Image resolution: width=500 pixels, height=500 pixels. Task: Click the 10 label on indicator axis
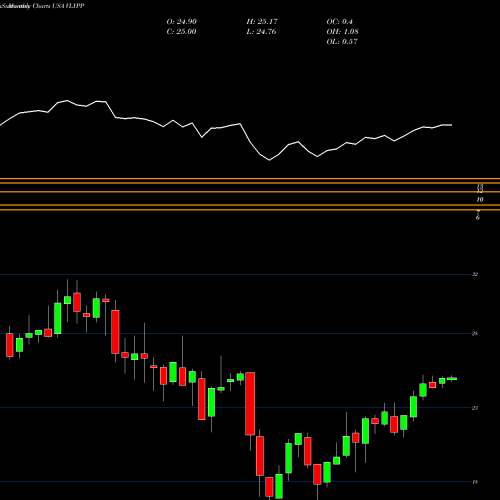click(x=480, y=200)
